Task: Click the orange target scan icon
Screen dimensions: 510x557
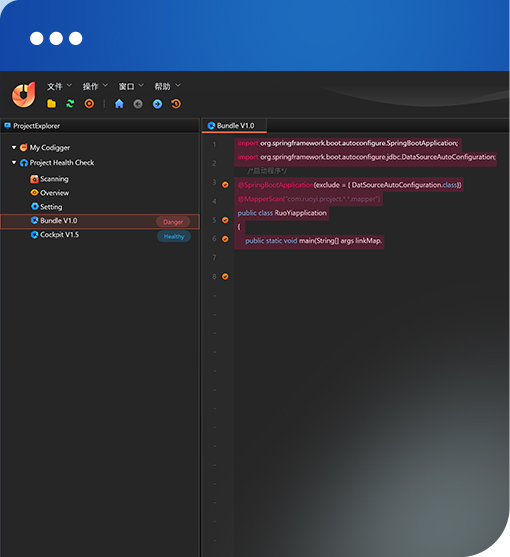Action: pyautogui.click(x=89, y=104)
